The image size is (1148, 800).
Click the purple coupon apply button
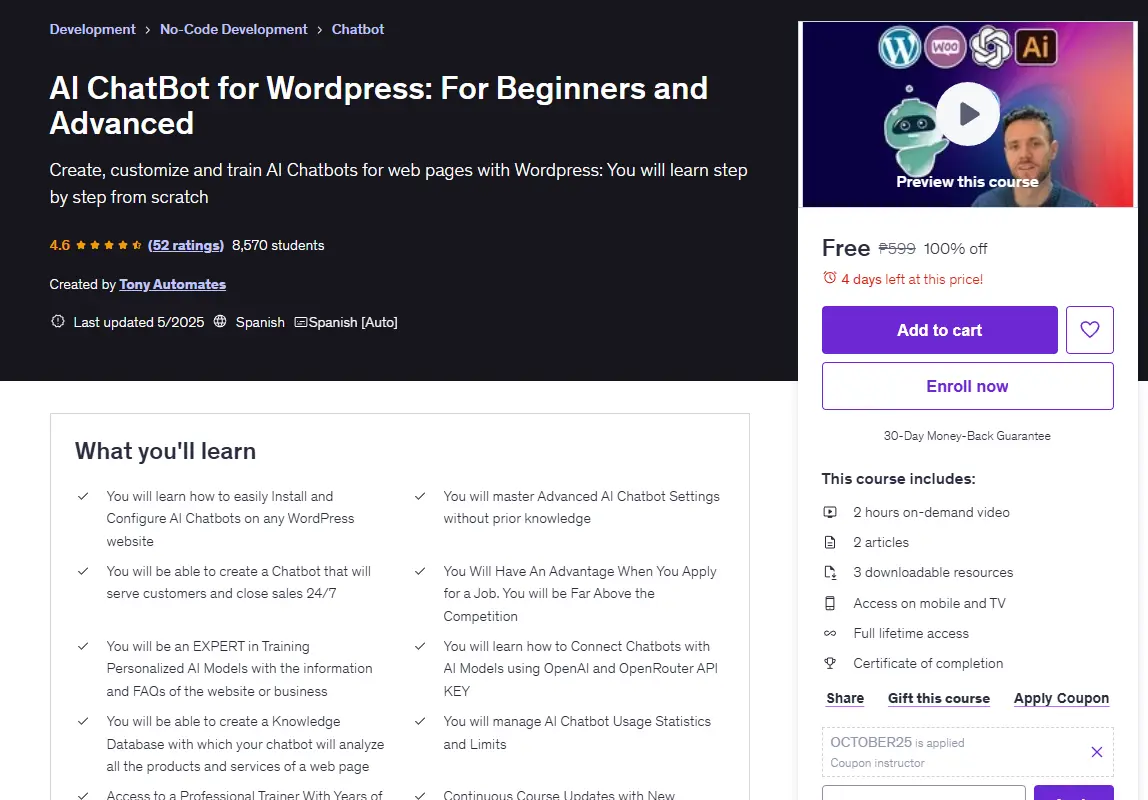point(1073,793)
